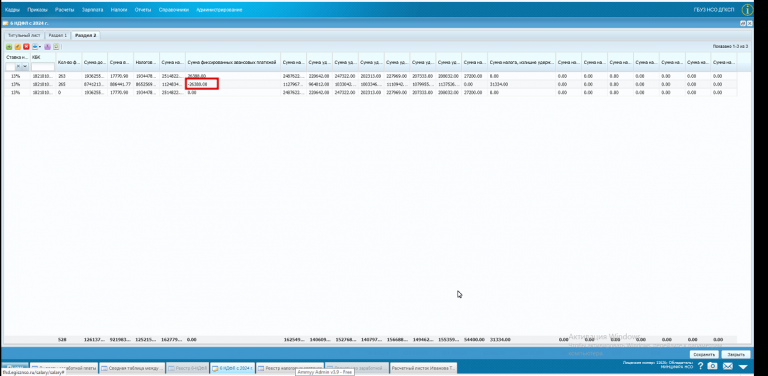
Task: Click the КБК filter input field
Action: pyautogui.click(x=43, y=66)
